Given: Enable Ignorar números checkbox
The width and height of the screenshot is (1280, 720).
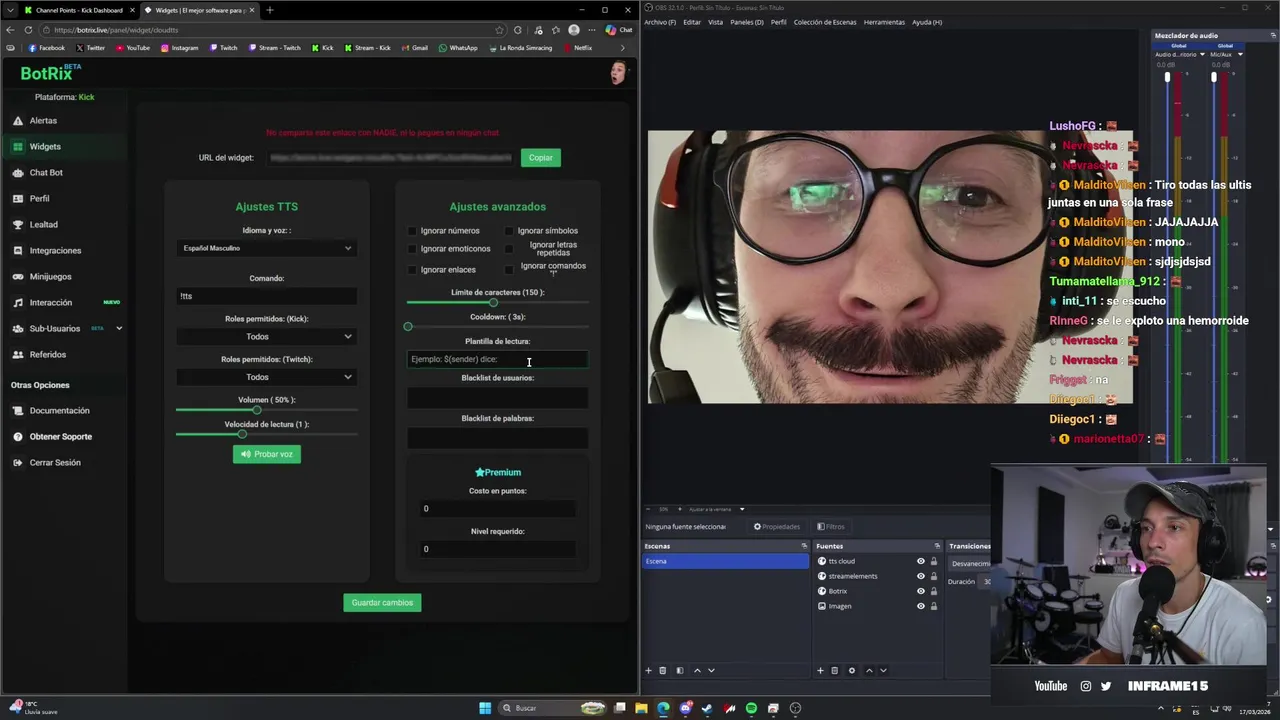Looking at the screenshot, I should tap(412, 231).
